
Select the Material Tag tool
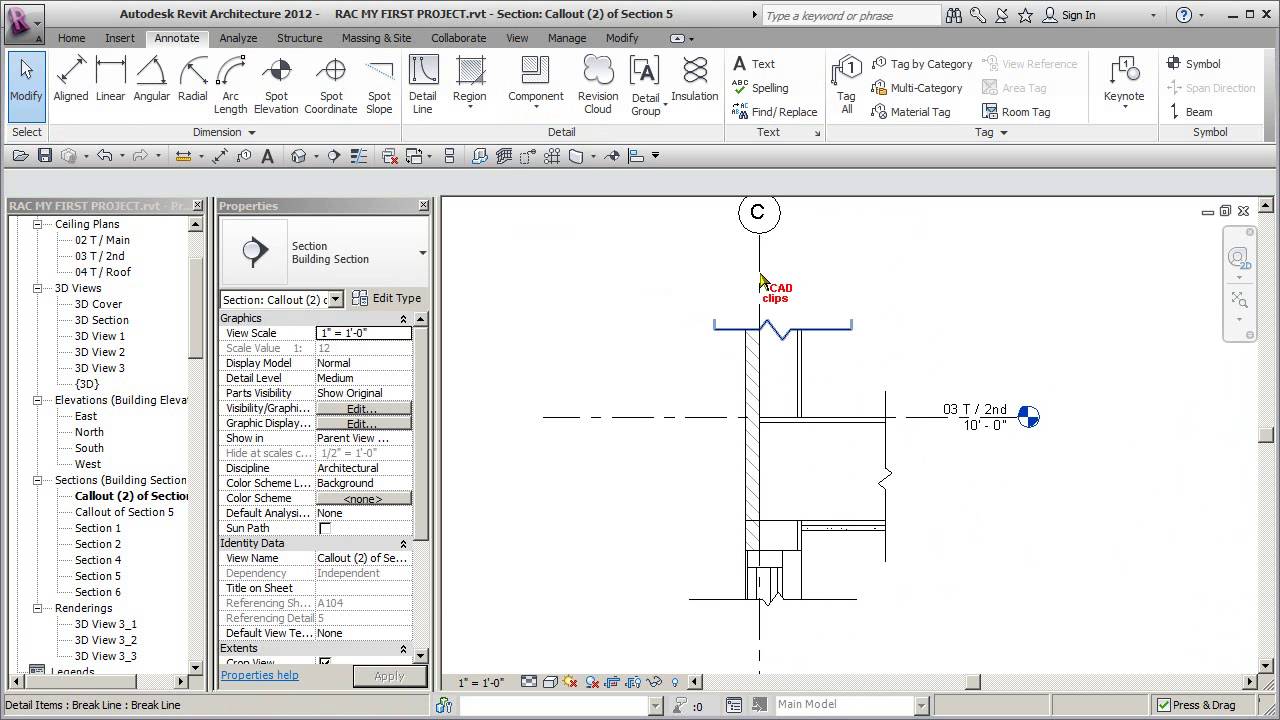911,112
